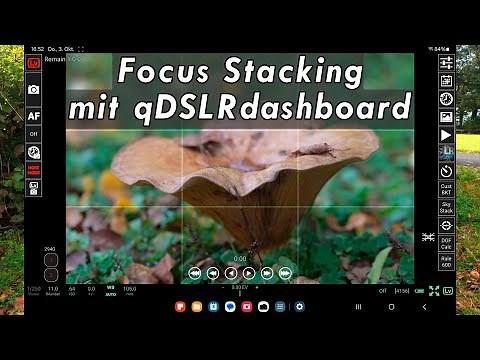Step focus forward one with single-right arrow
Screen dimensions: 480x360
click(x=249, y=273)
